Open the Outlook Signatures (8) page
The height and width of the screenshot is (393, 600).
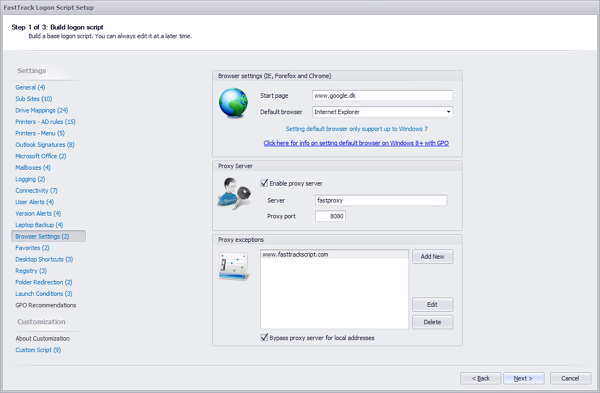45,145
